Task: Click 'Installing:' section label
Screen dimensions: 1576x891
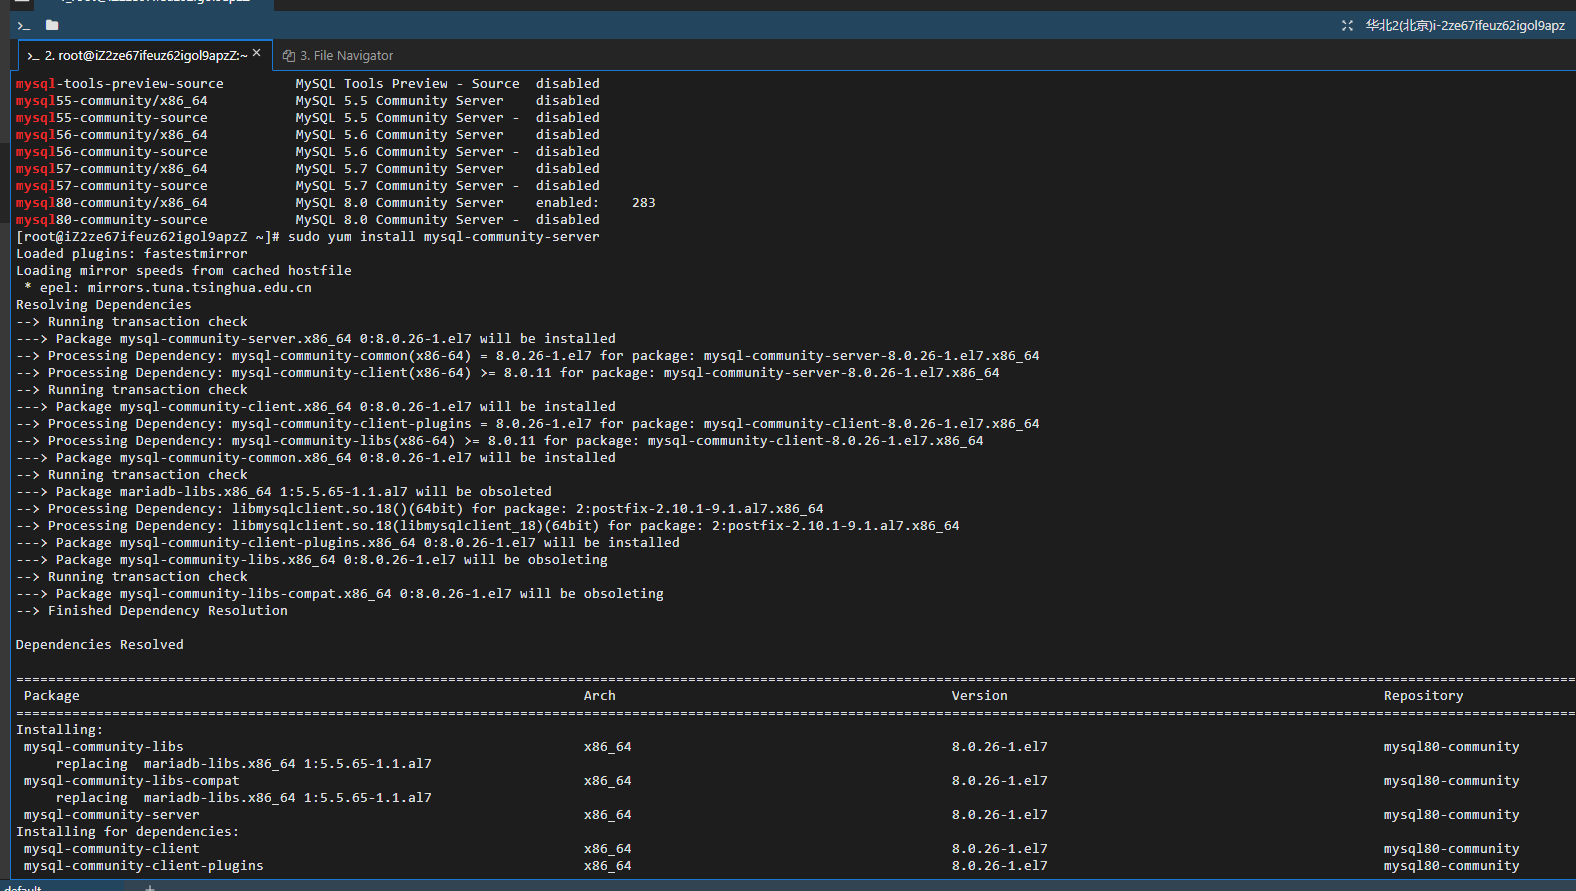Action: click(60, 730)
